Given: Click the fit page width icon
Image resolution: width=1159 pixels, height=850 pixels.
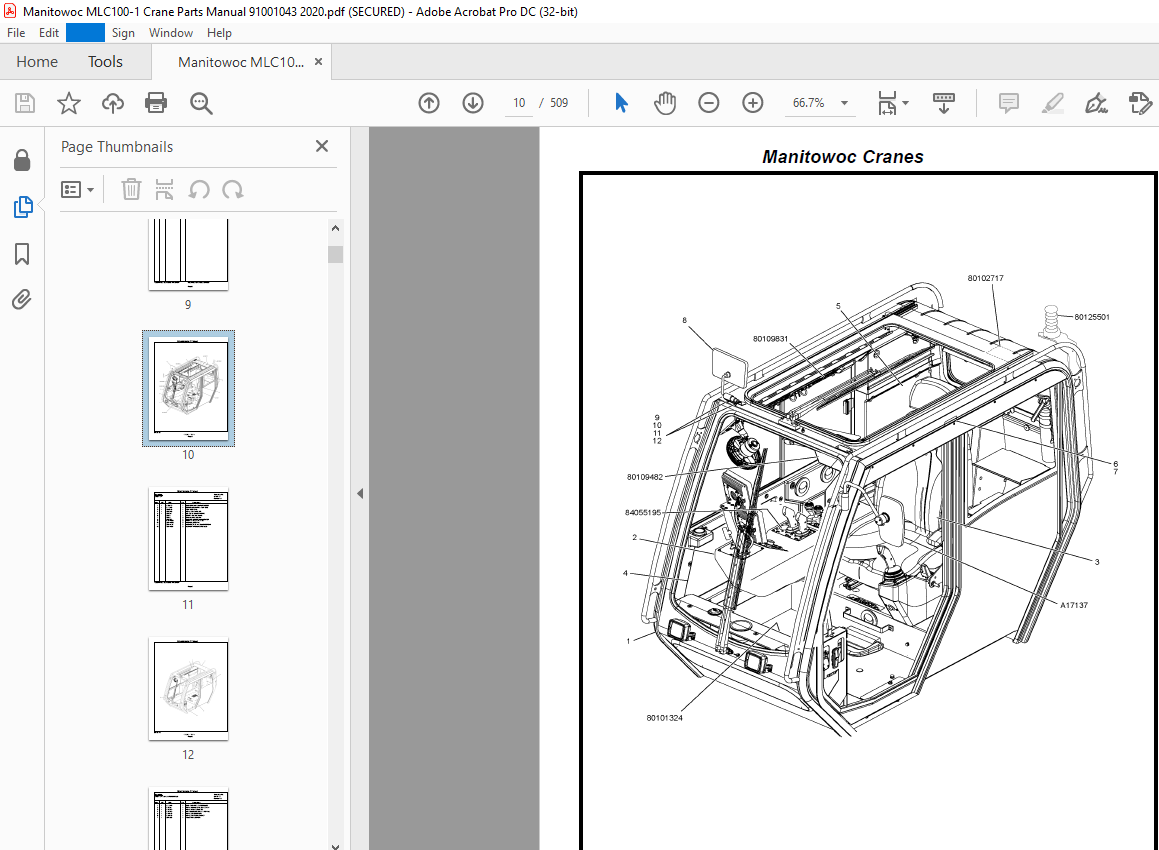Looking at the screenshot, I should 887,103.
